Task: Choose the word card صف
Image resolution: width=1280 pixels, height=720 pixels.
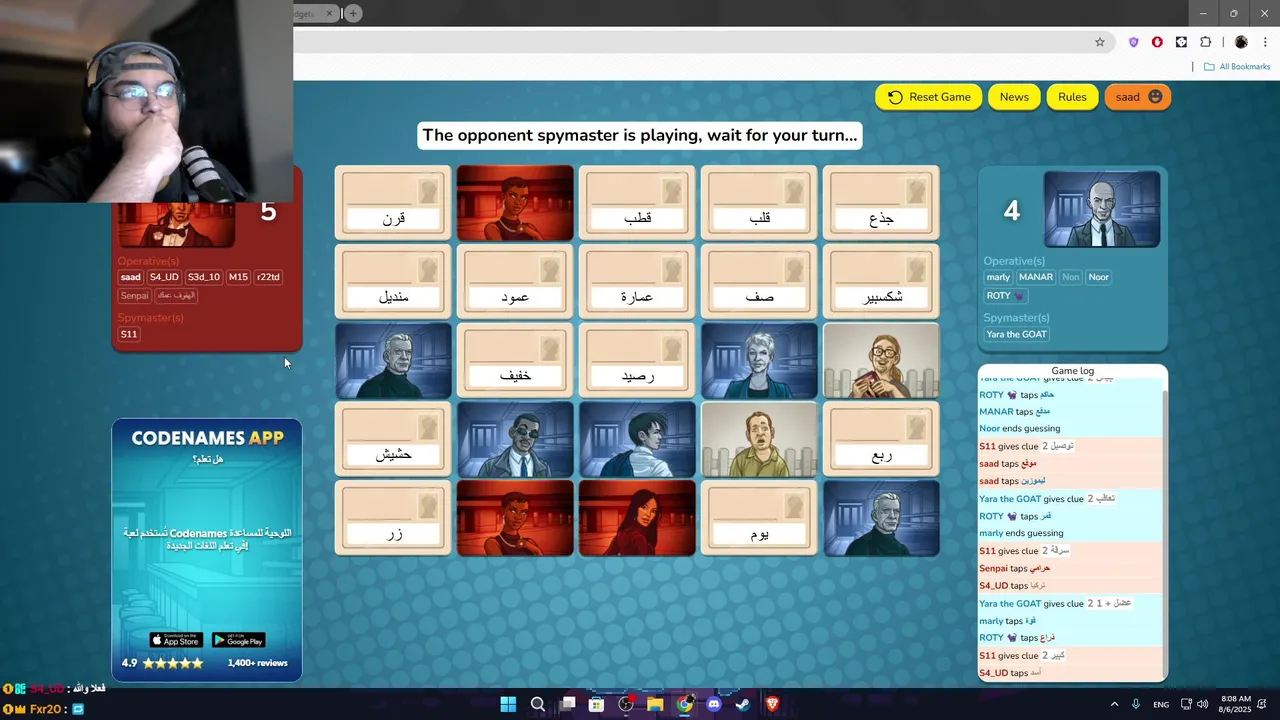Action: 759,282
